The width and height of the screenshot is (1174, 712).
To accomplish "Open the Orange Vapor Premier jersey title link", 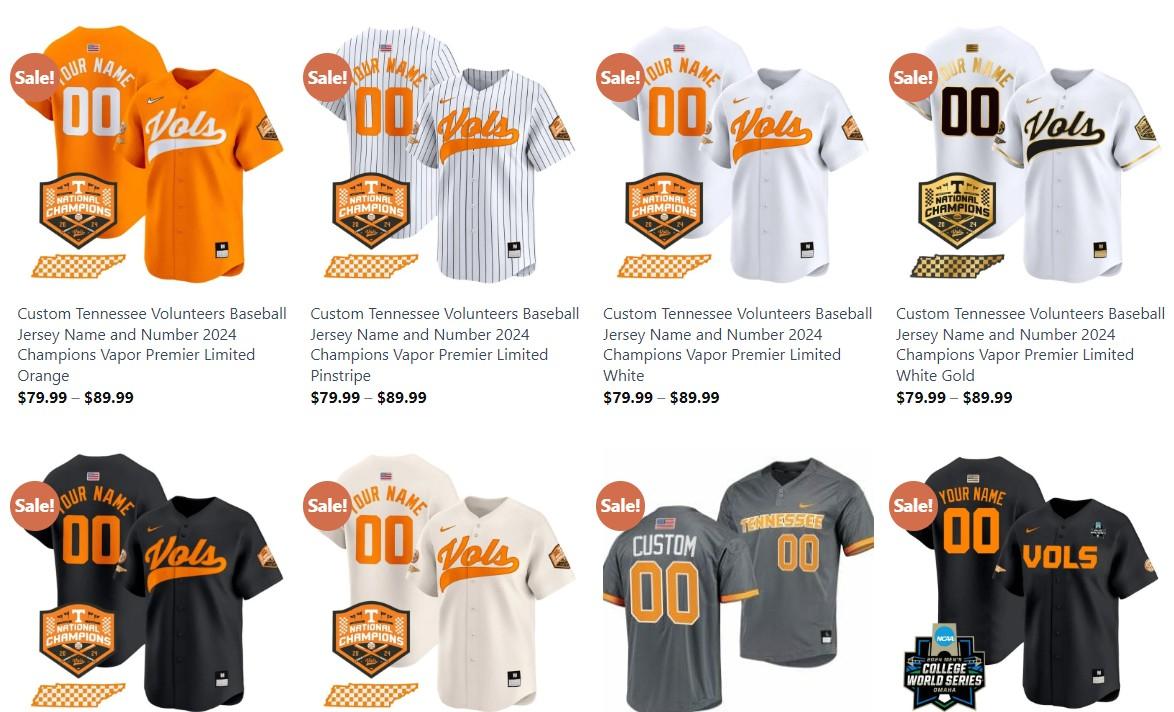I will coord(152,344).
